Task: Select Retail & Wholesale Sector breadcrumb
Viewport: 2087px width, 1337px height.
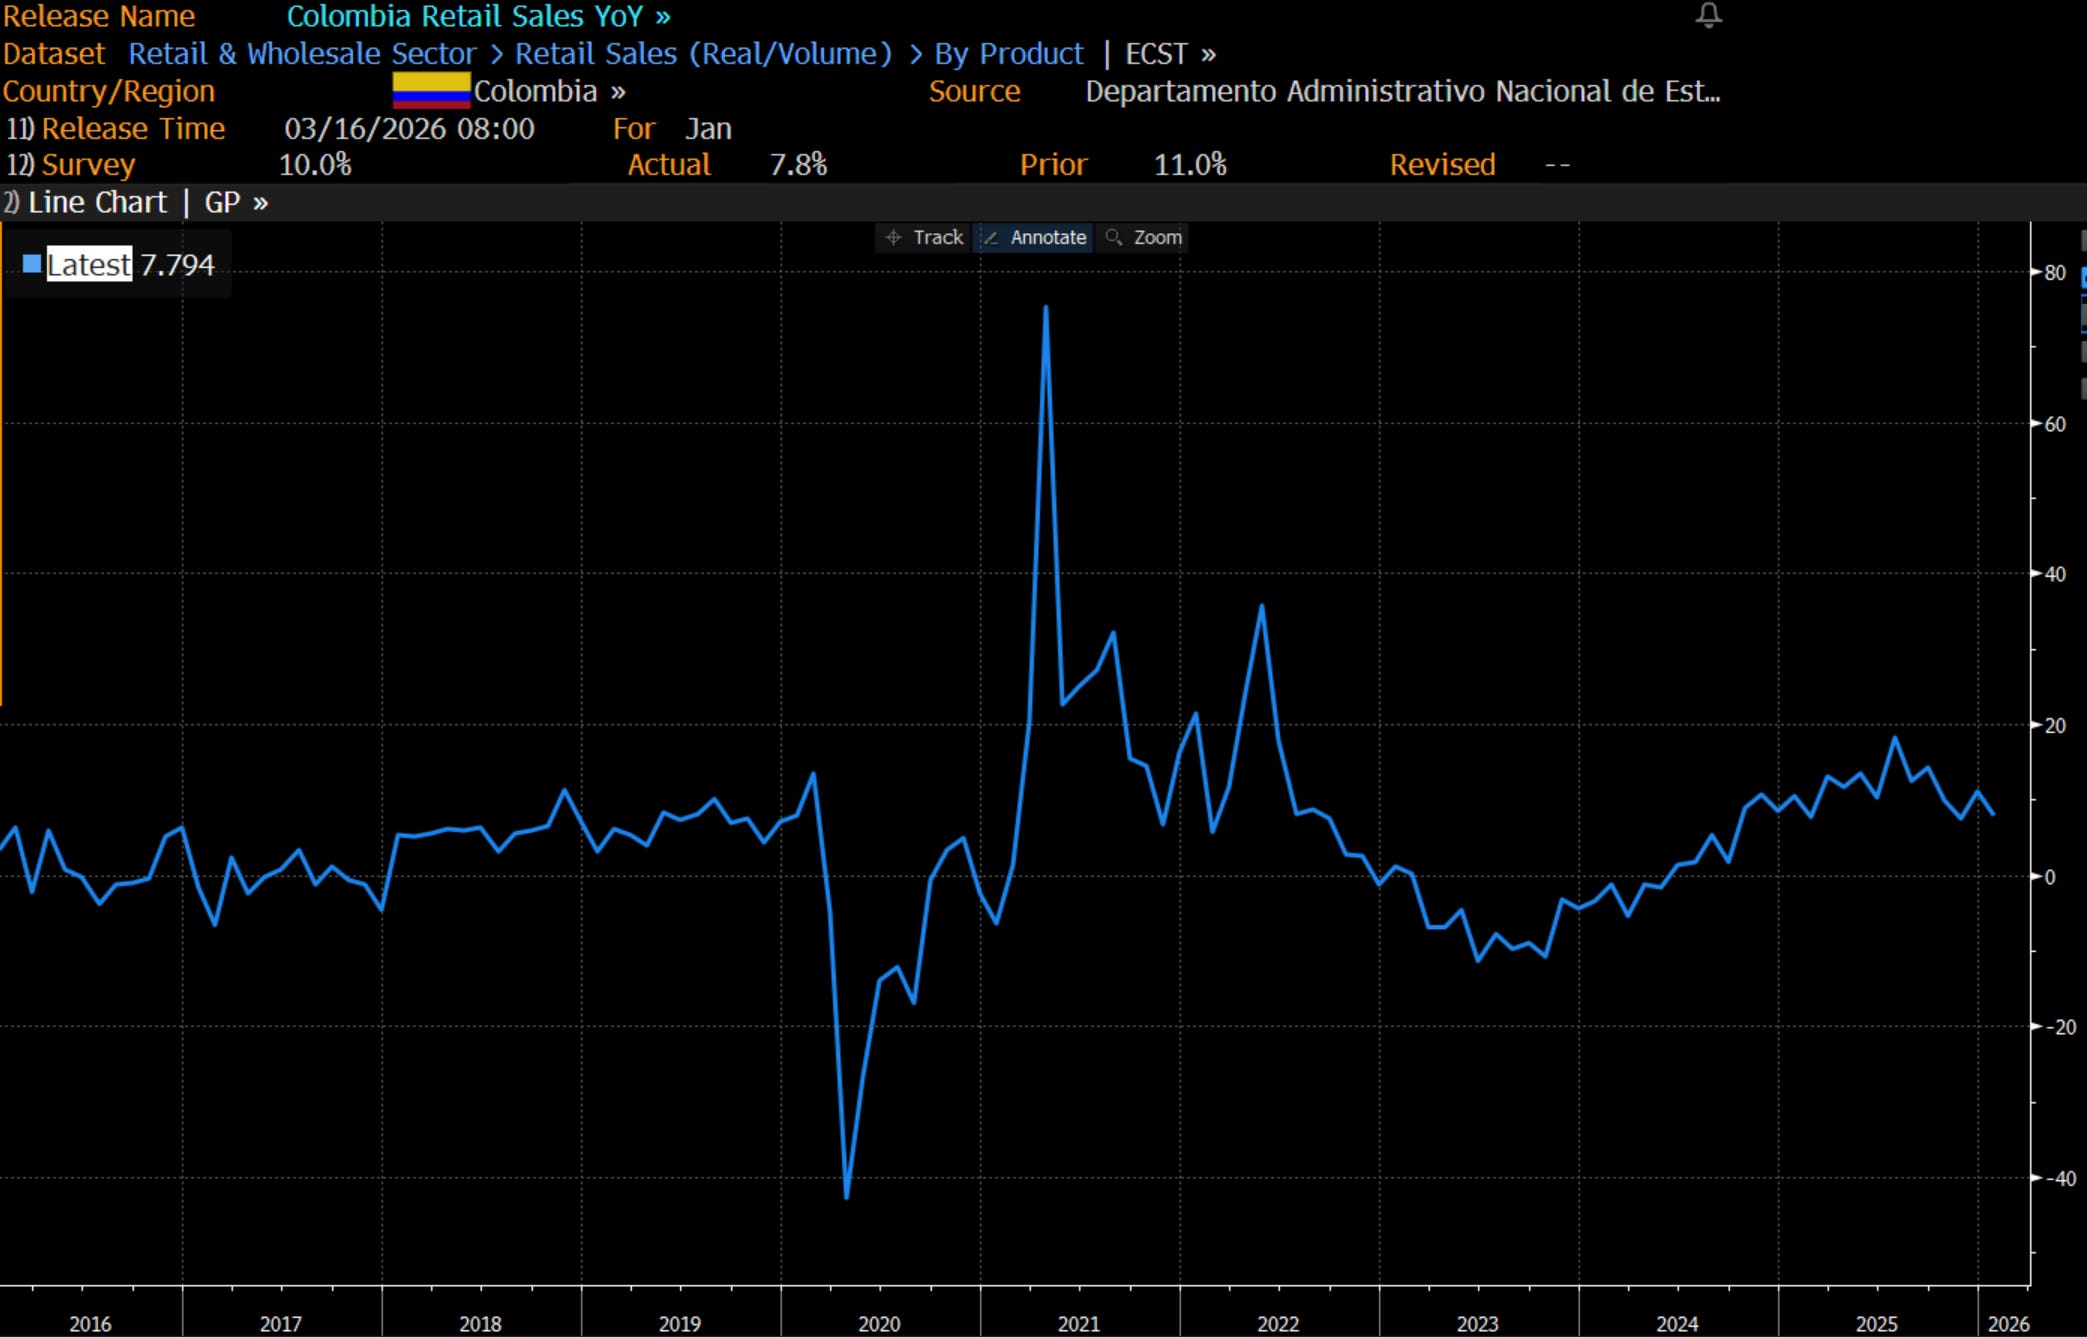Action: pyautogui.click(x=301, y=53)
